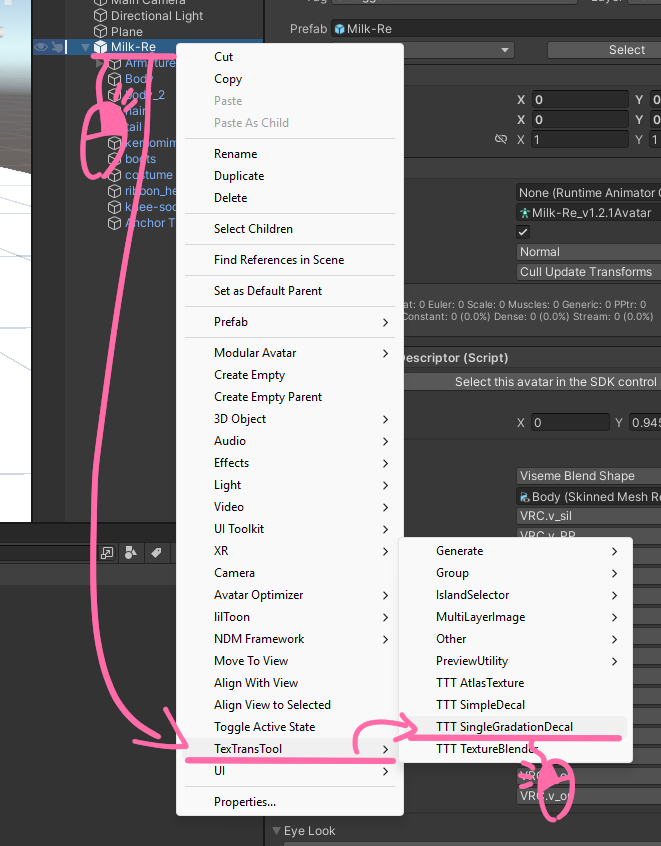Toggle the scene picking hand icon for Milk-Re

[58, 47]
